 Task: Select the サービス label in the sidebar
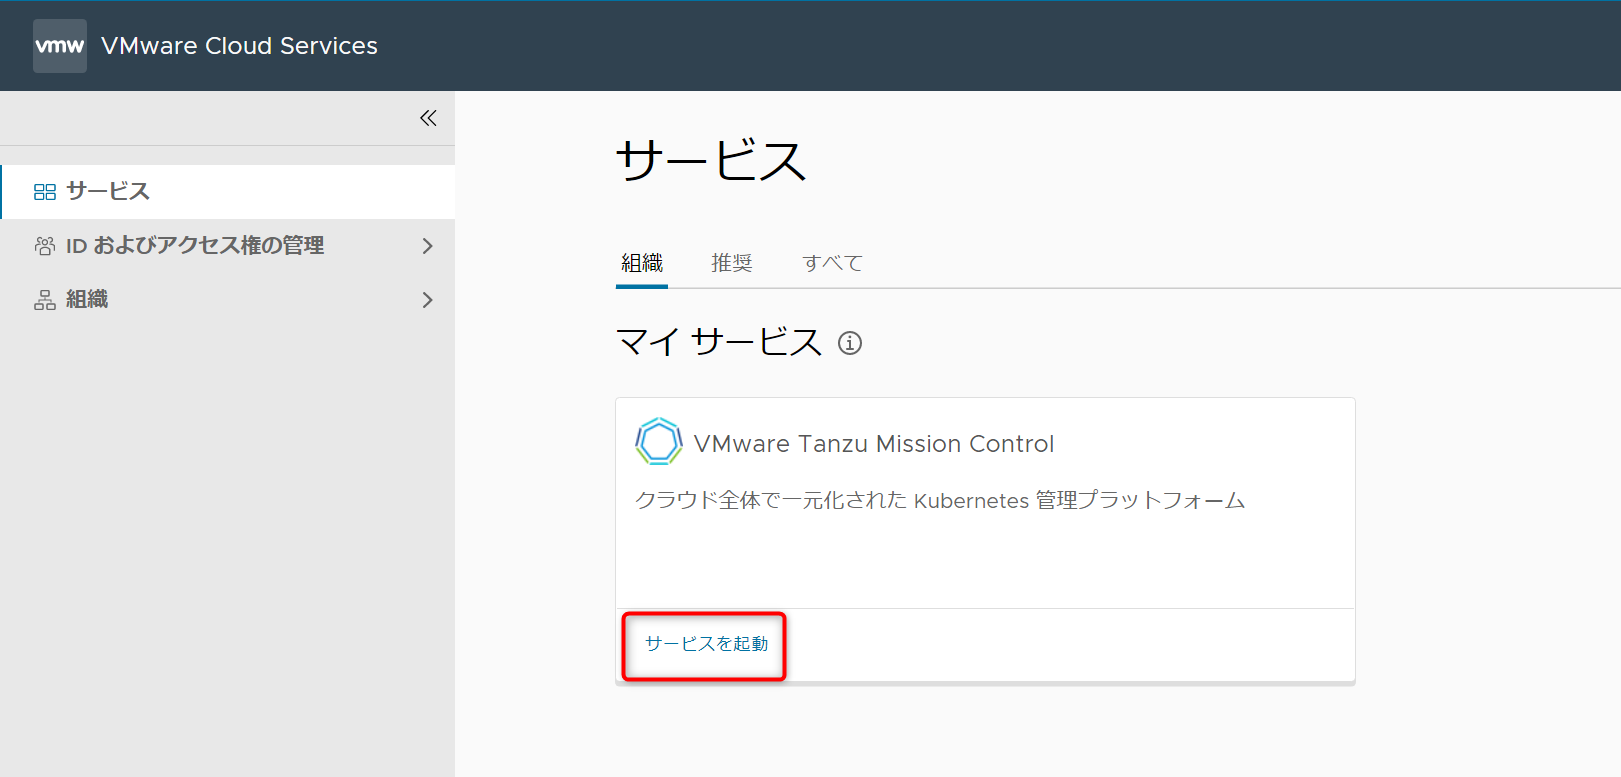coord(108,192)
